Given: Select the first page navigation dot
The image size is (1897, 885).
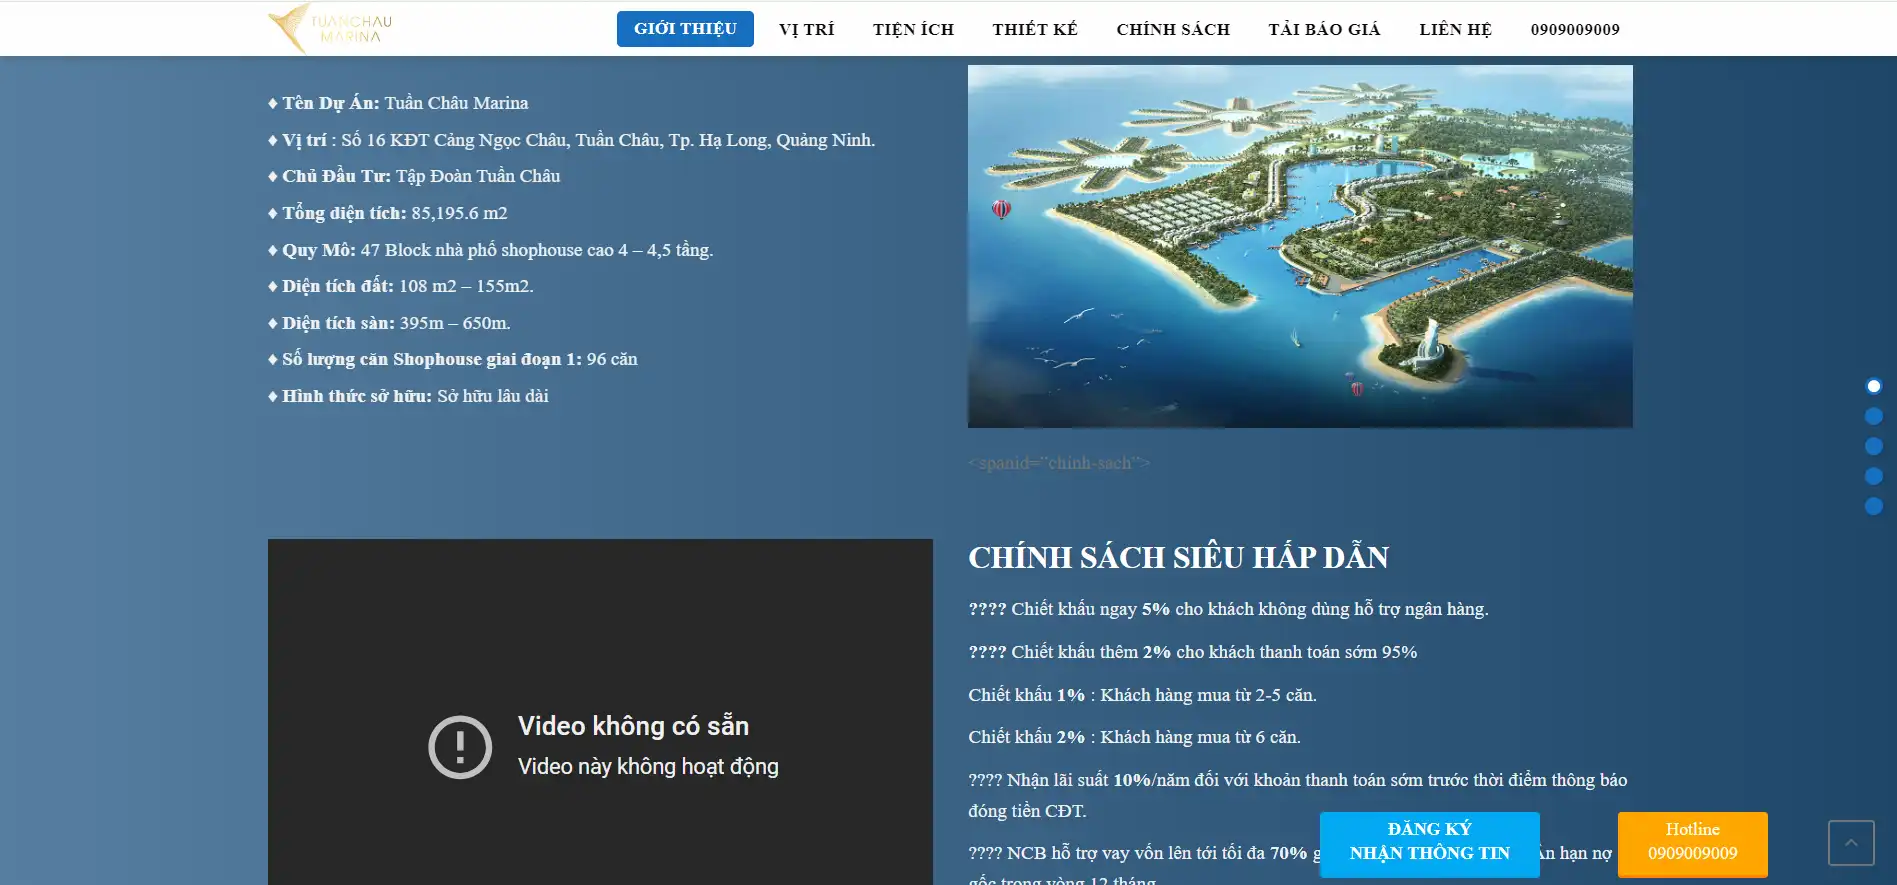Looking at the screenshot, I should click(1874, 386).
